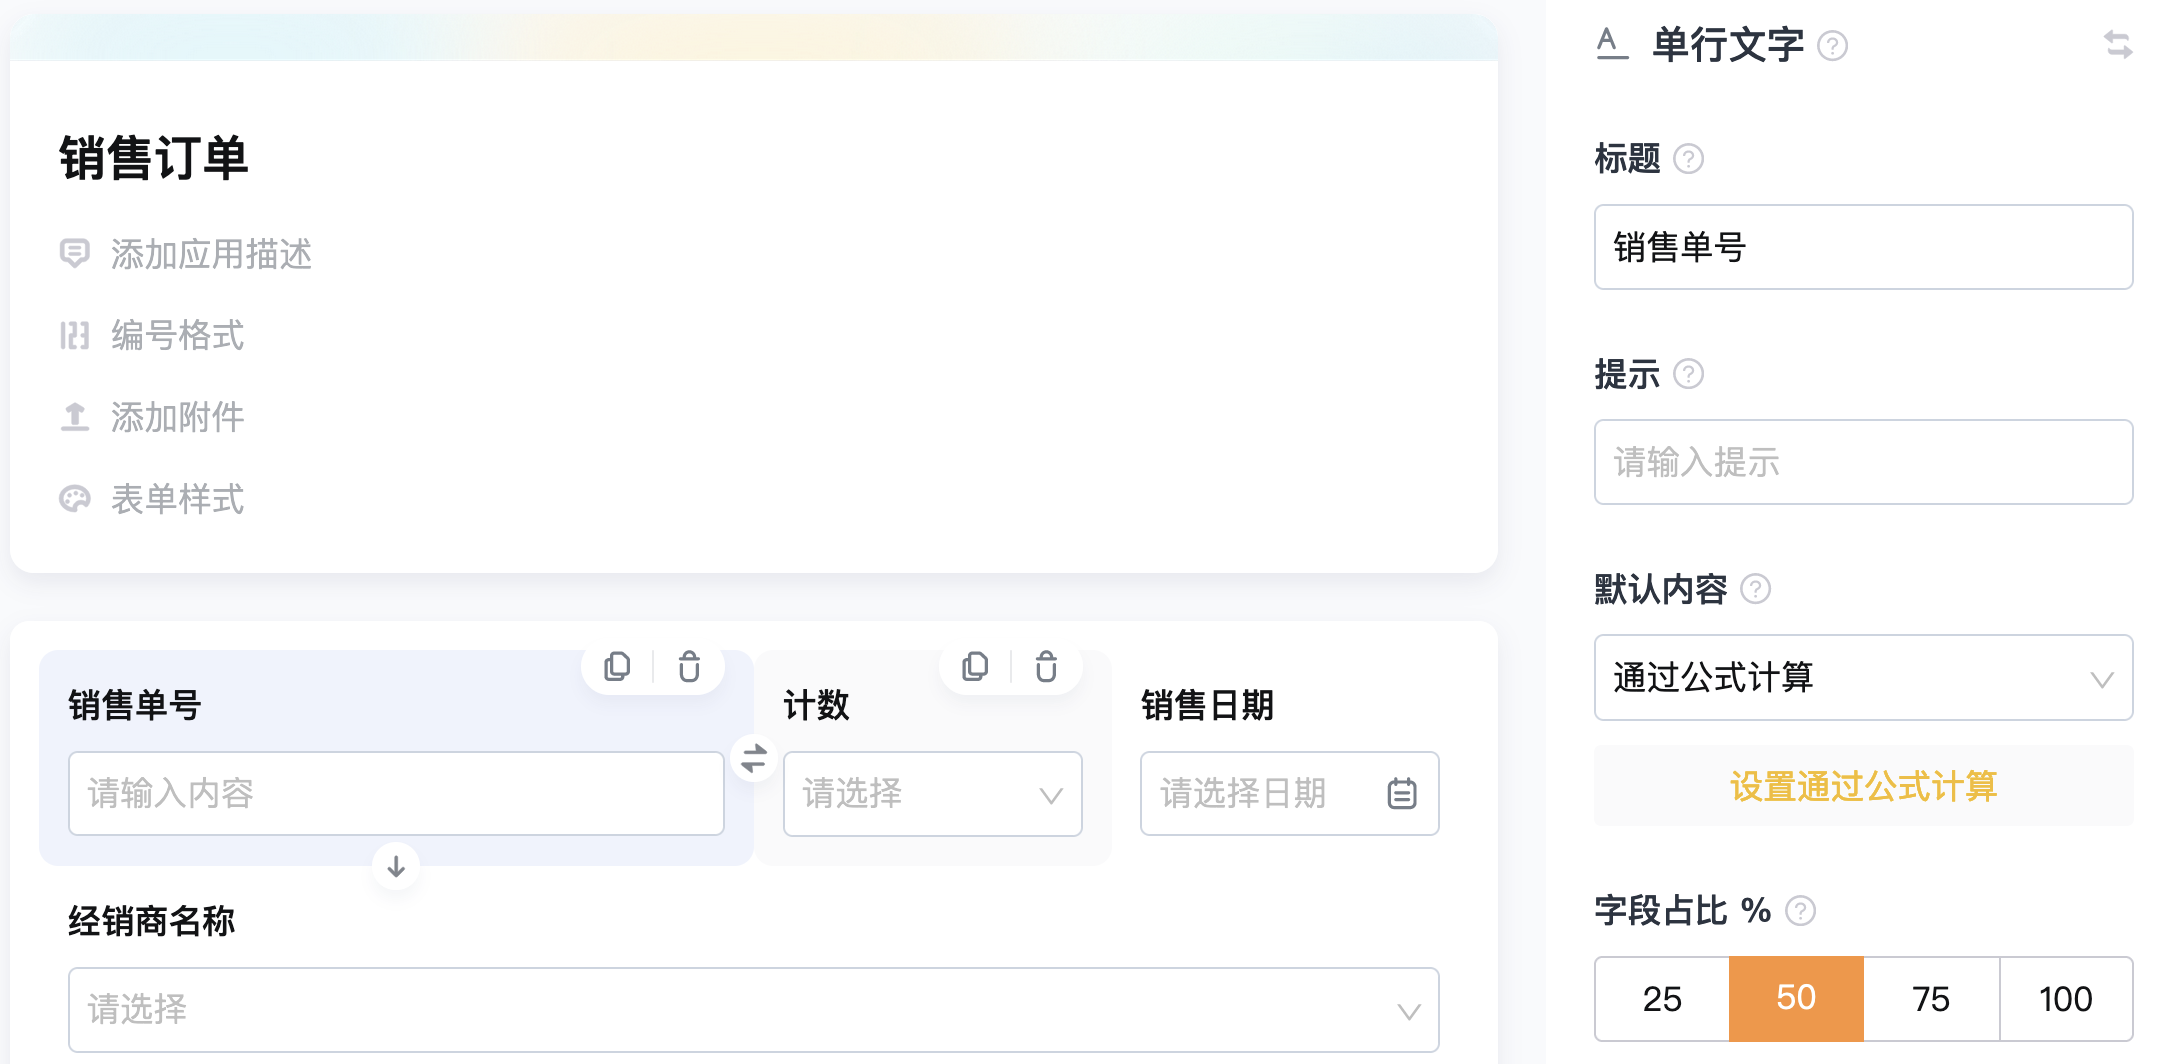Click the switch field type icon beside 单行文字
The width and height of the screenshot is (2160, 1064).
(2118, 45)
